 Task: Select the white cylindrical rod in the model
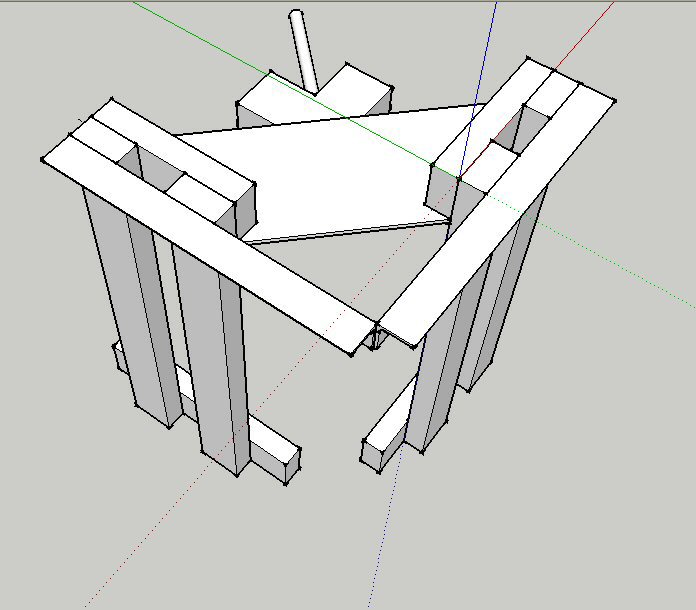point(303,51)
